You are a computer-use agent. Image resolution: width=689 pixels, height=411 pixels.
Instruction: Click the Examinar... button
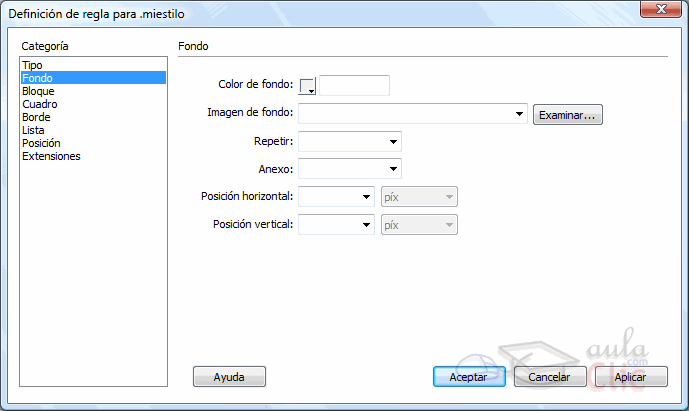(568, 115)
